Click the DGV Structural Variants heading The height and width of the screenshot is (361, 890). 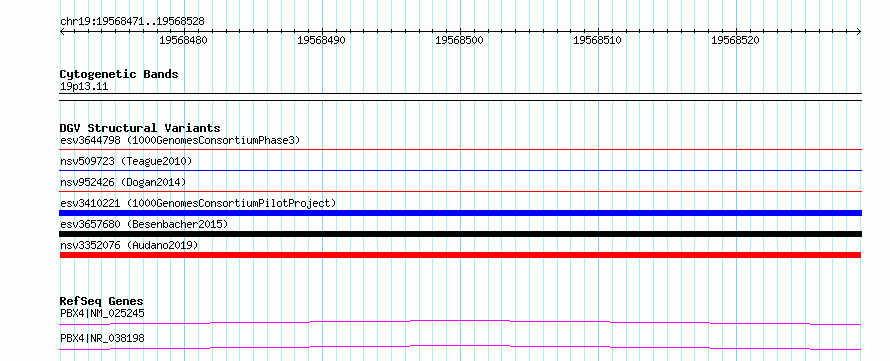pos(140,128)
